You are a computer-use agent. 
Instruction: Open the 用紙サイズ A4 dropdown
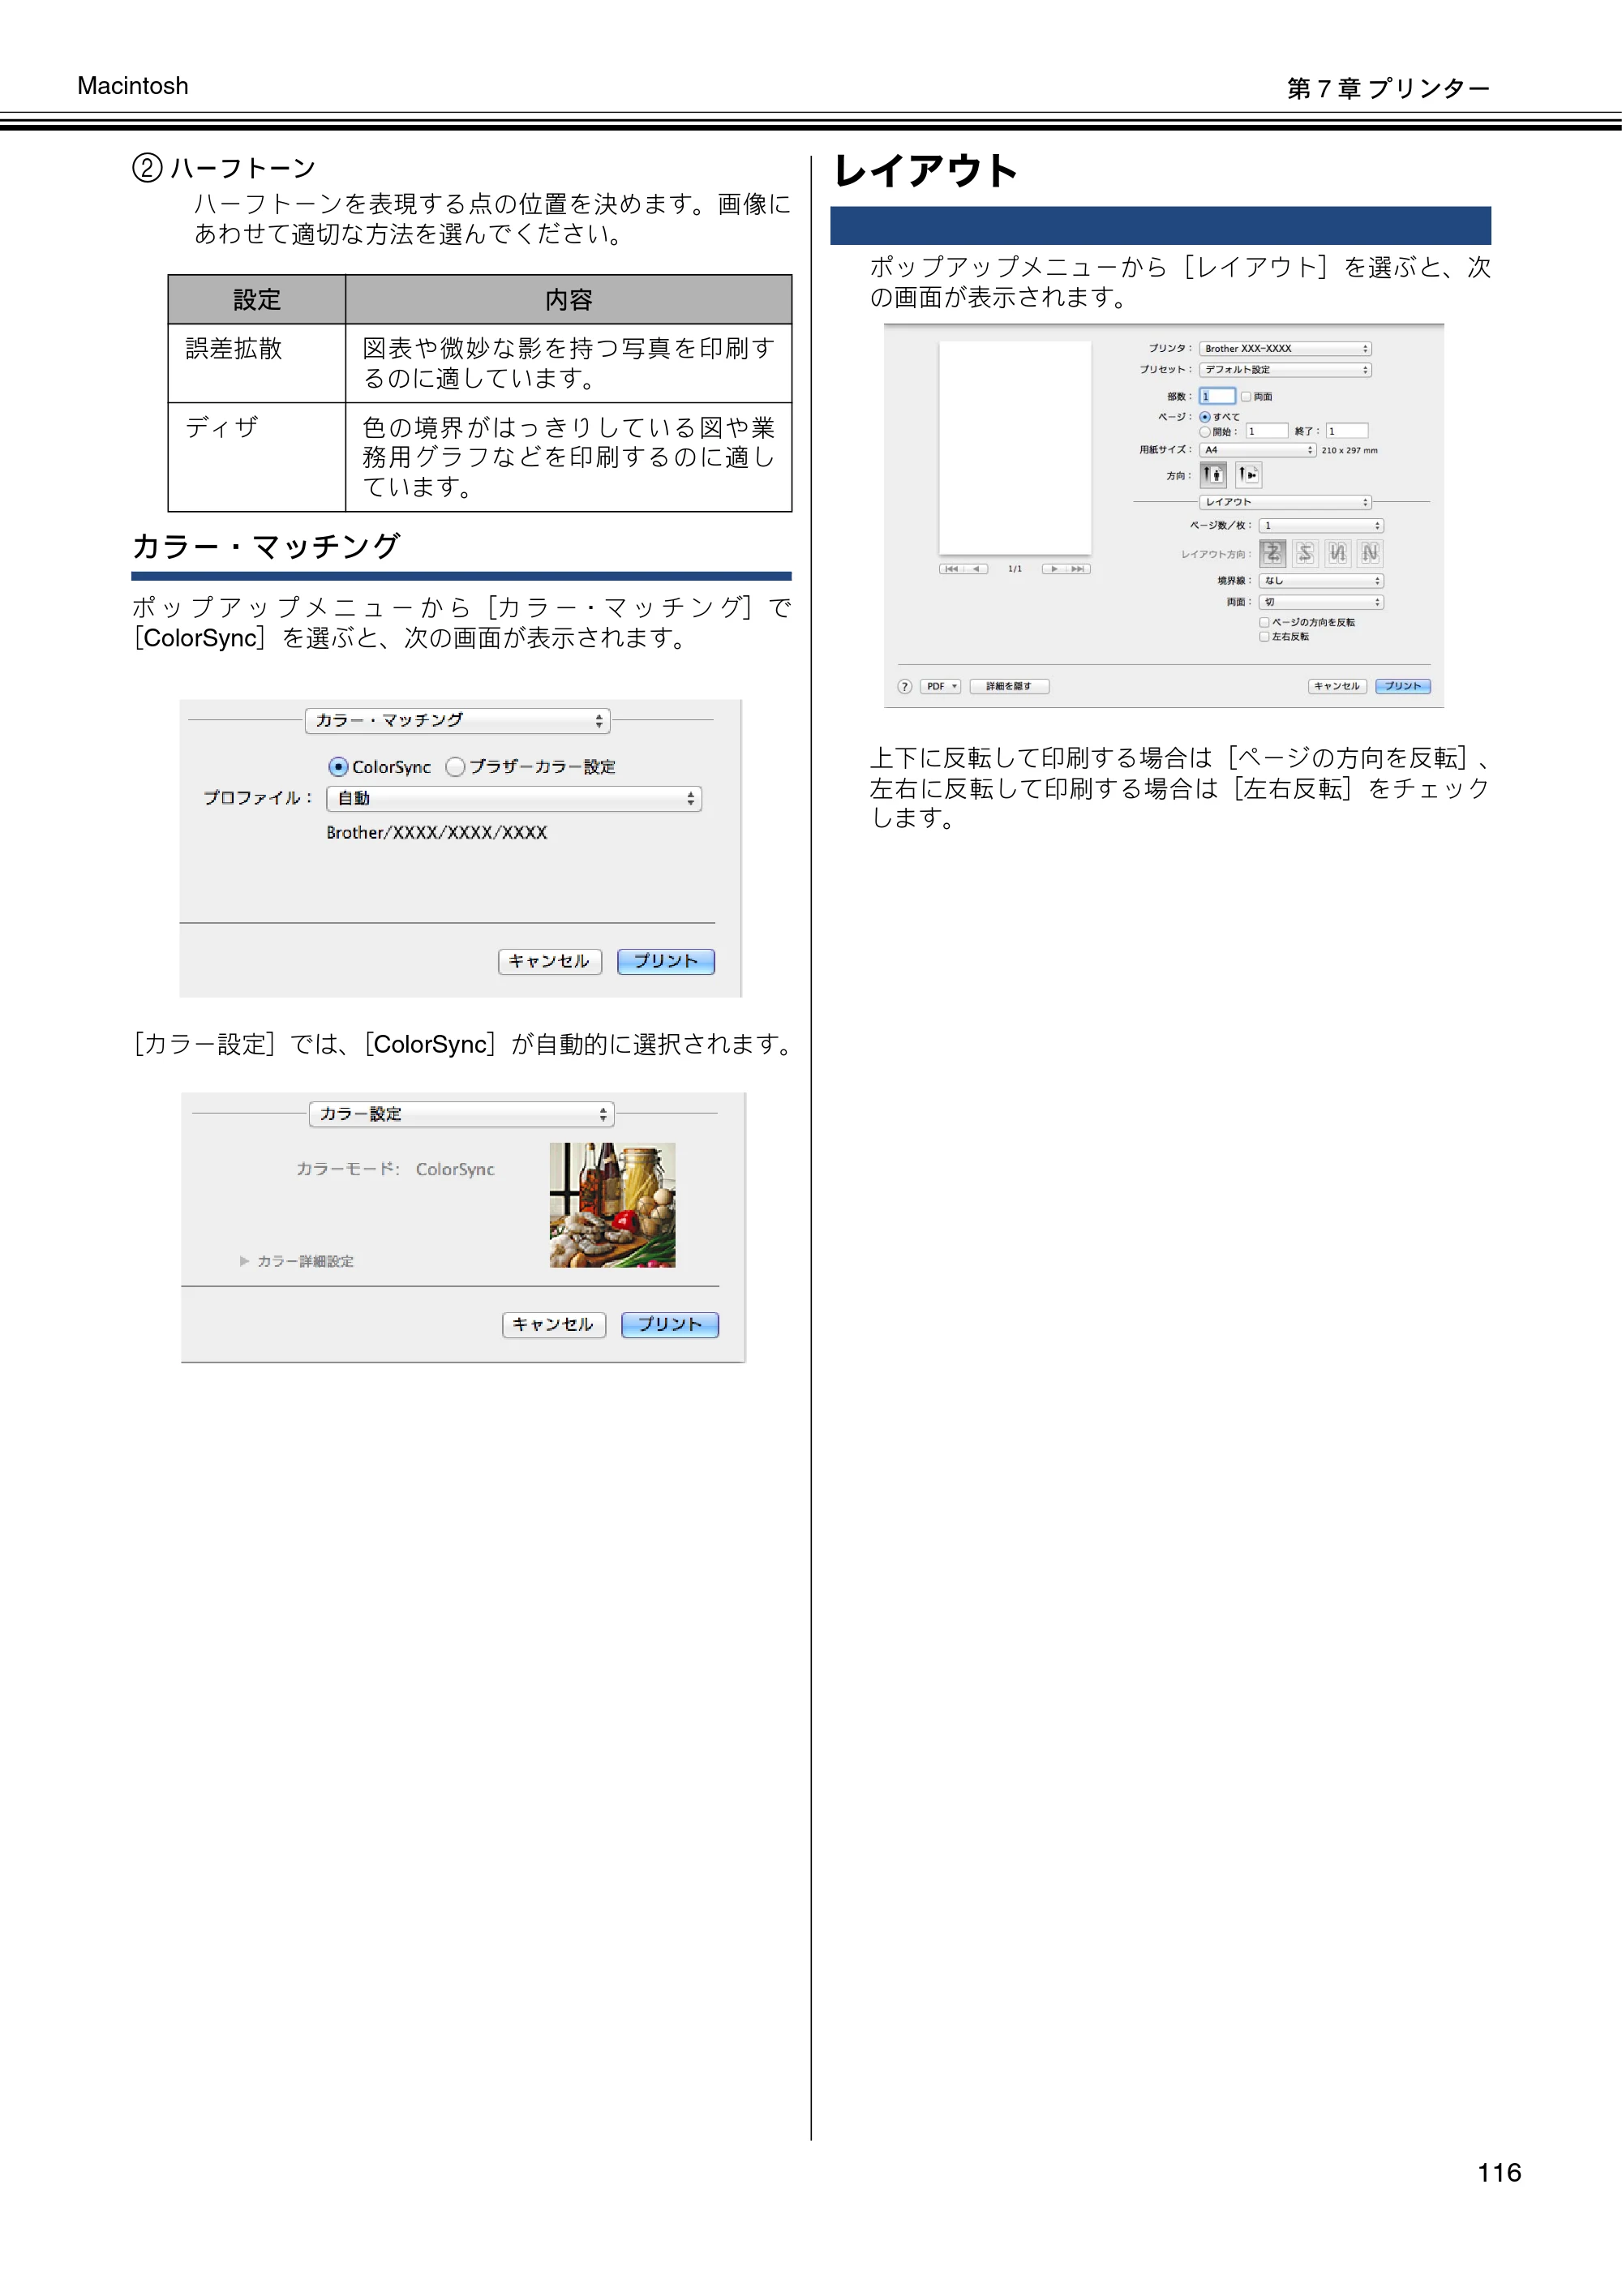point(1257,450)
